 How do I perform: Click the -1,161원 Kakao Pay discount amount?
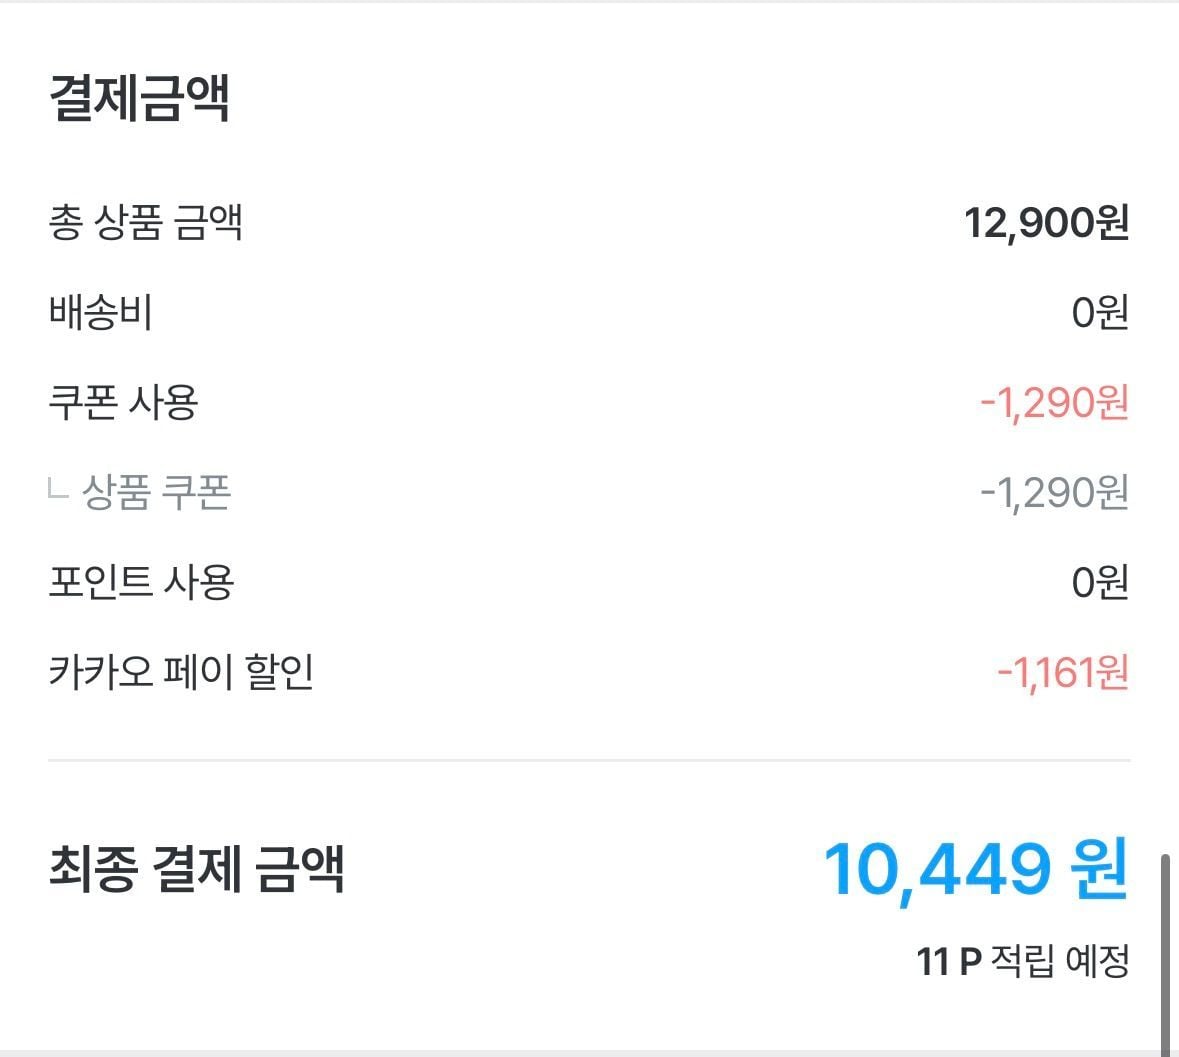point(1063,671)
